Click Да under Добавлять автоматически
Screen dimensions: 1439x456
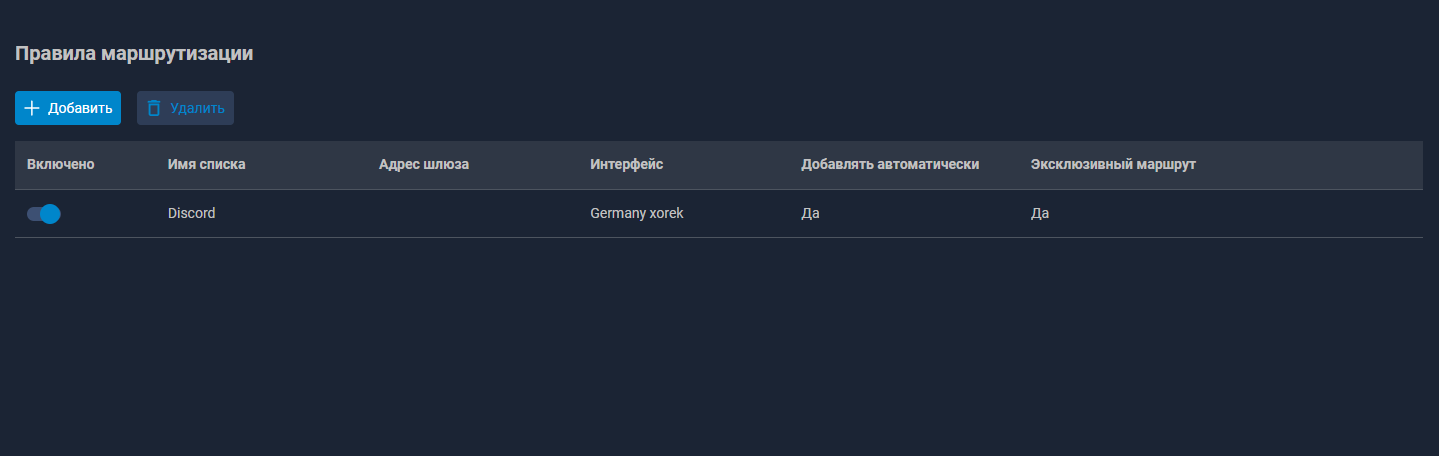(810, 213)
